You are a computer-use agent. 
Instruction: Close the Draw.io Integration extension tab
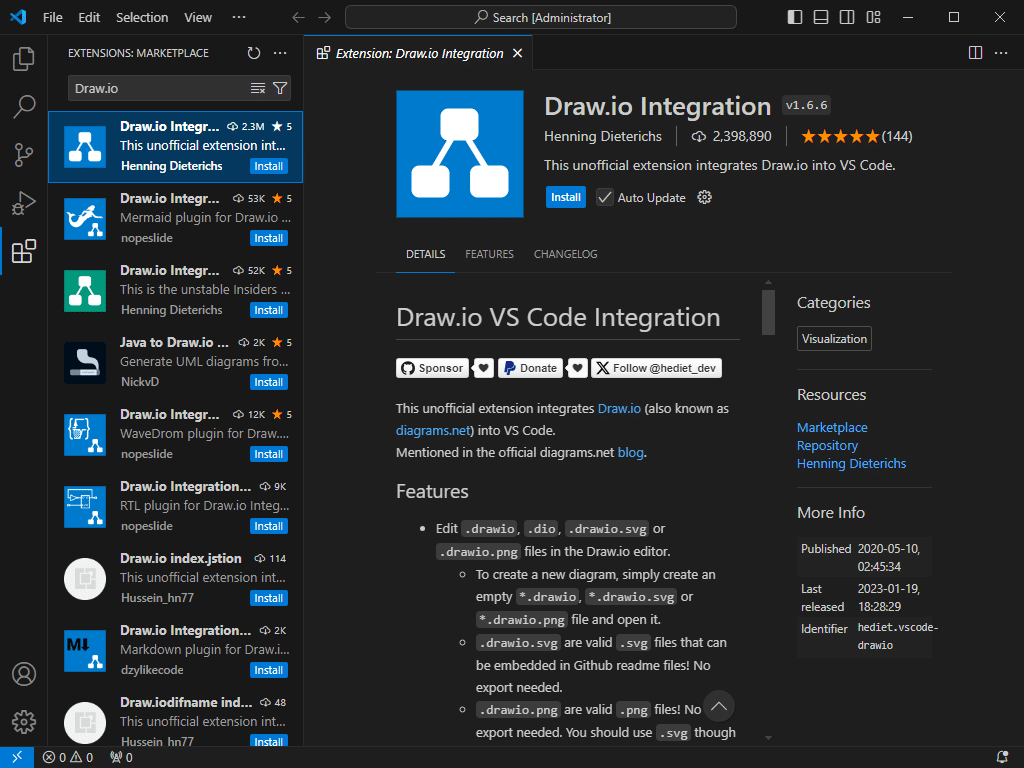click(517, 53)
